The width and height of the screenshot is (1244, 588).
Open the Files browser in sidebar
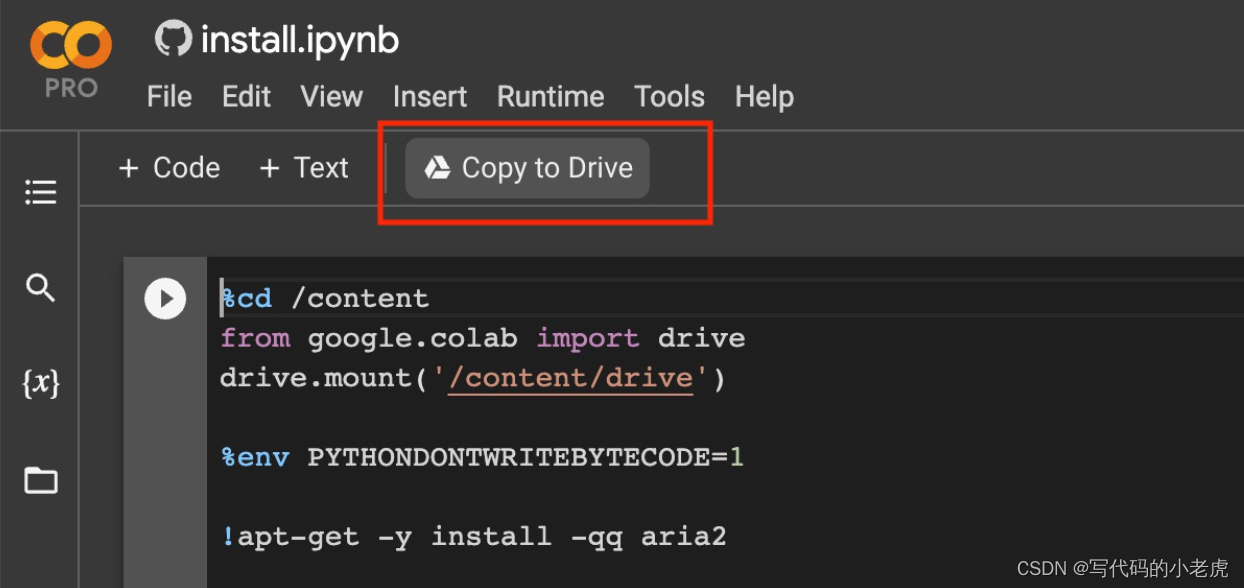(40, 480)
